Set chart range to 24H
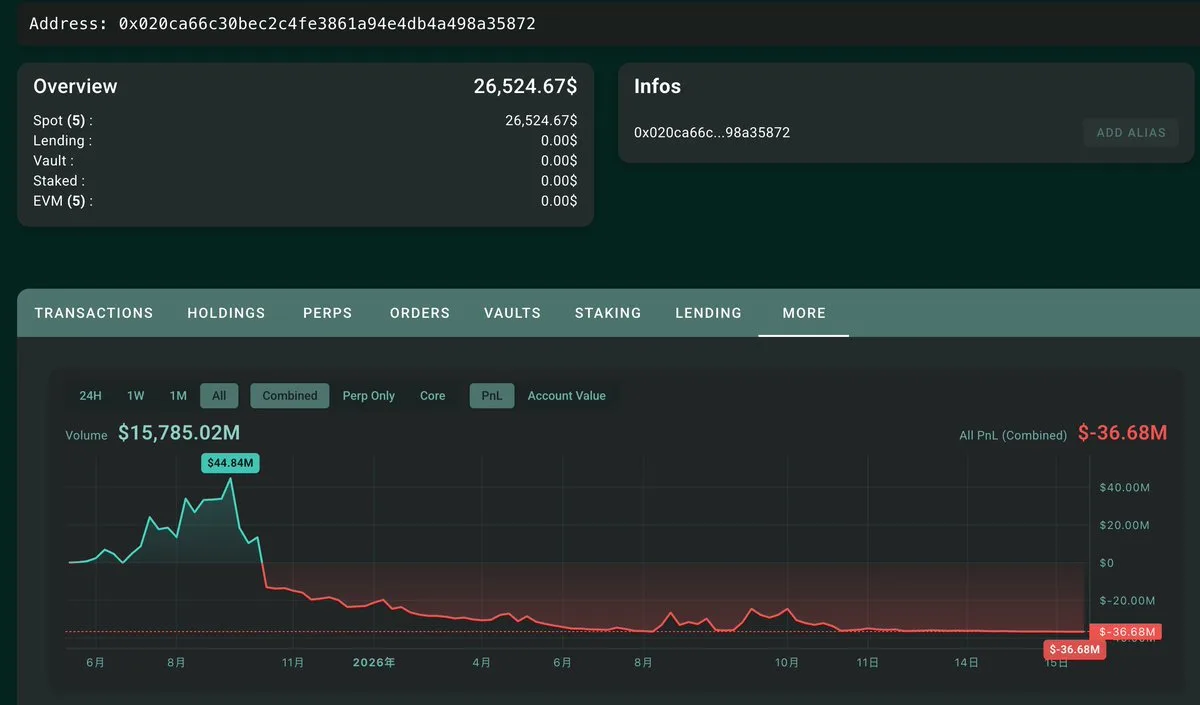The image size is (1200, 705). click(91, 396)
